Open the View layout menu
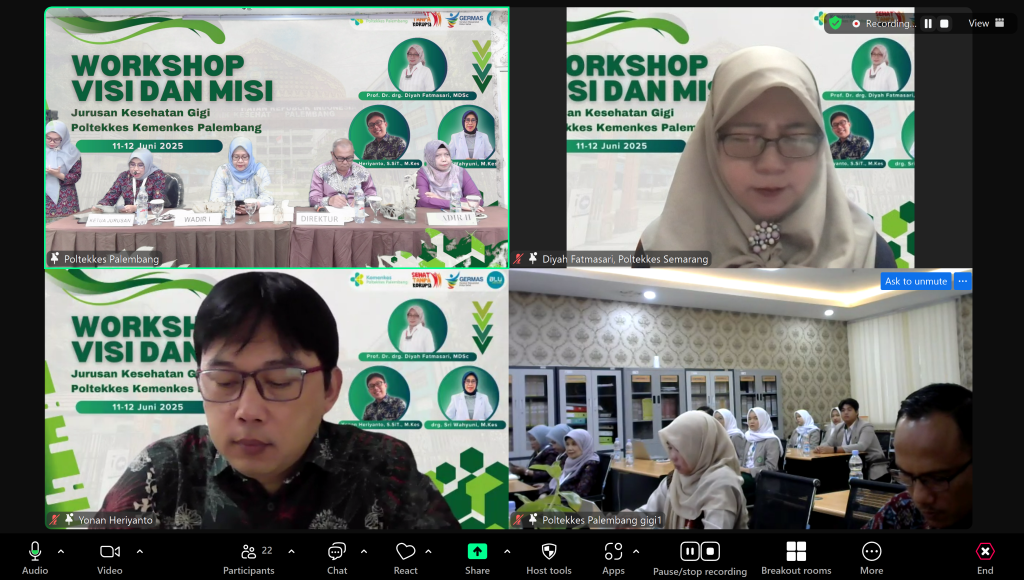Viewport: 1024px width, 580px height. pos(986,23)
